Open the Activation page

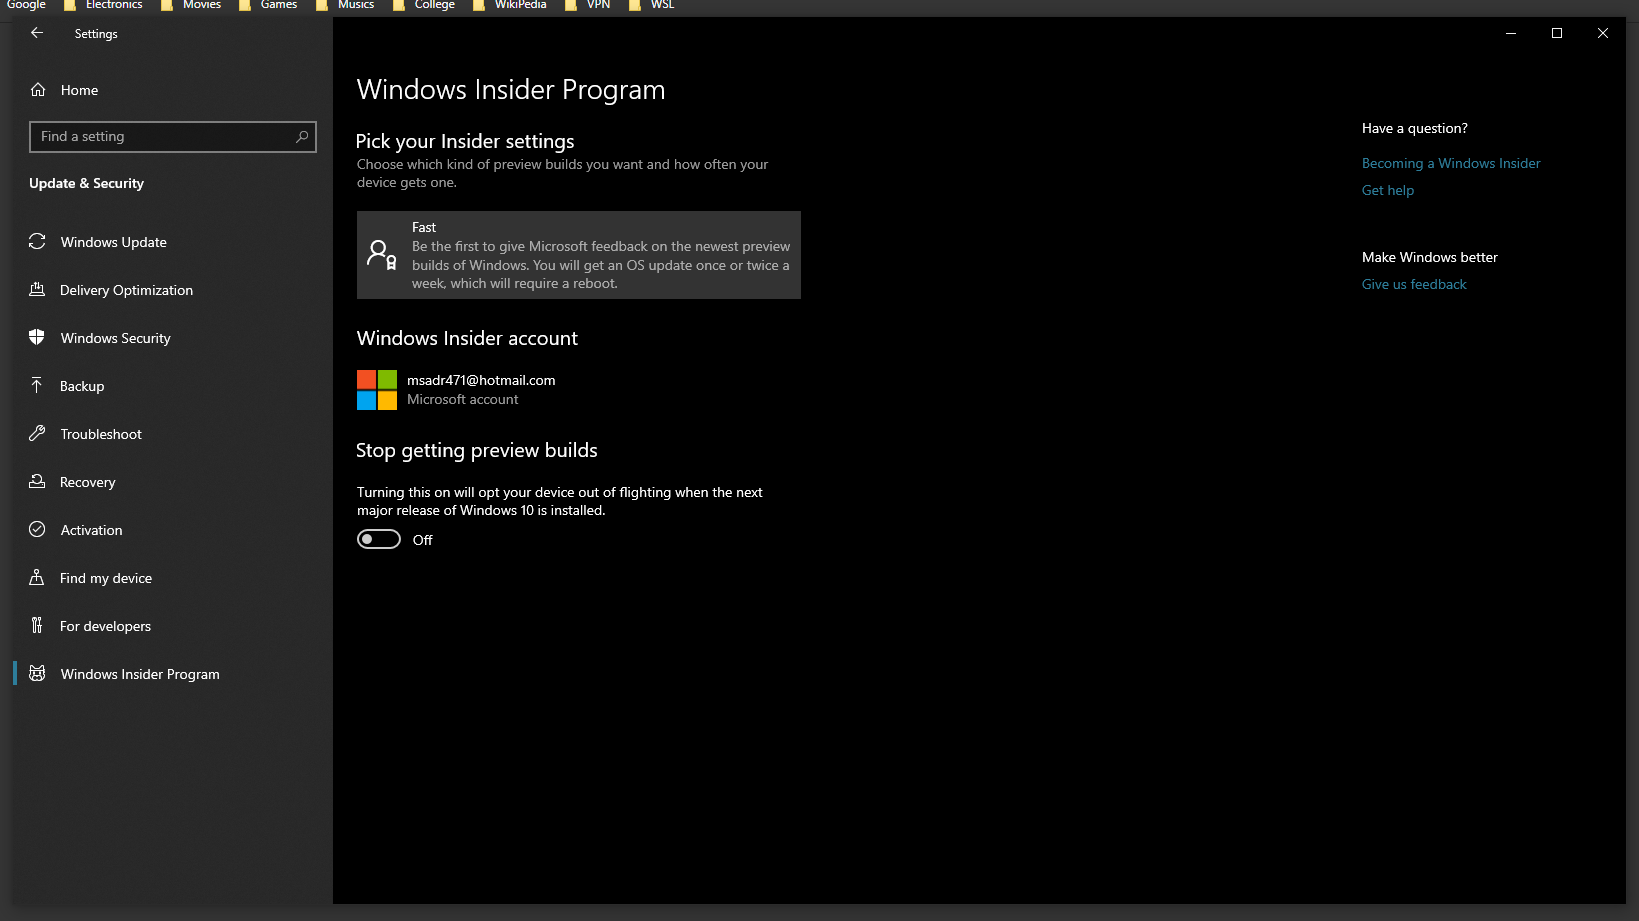(91, 530)
